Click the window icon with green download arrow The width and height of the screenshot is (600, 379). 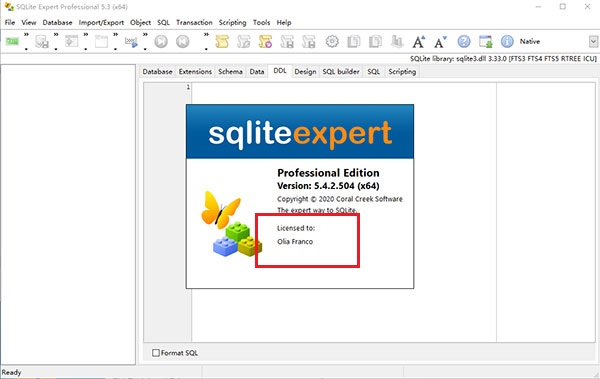486,41
